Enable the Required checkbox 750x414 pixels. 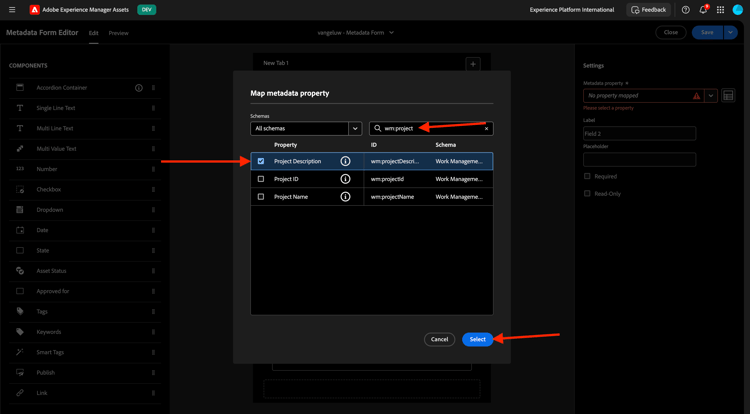587,176
